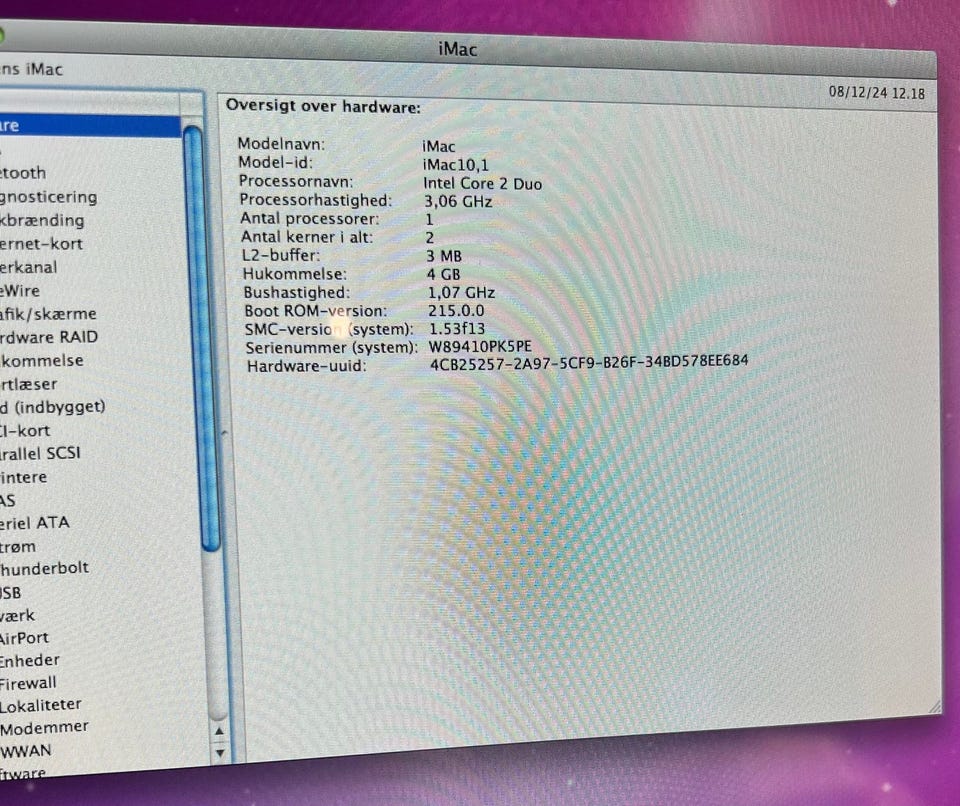The height and width of the screenshot is (806, 960).
Task: Open the USB sidebar entry
Action: tap(10, 592)
